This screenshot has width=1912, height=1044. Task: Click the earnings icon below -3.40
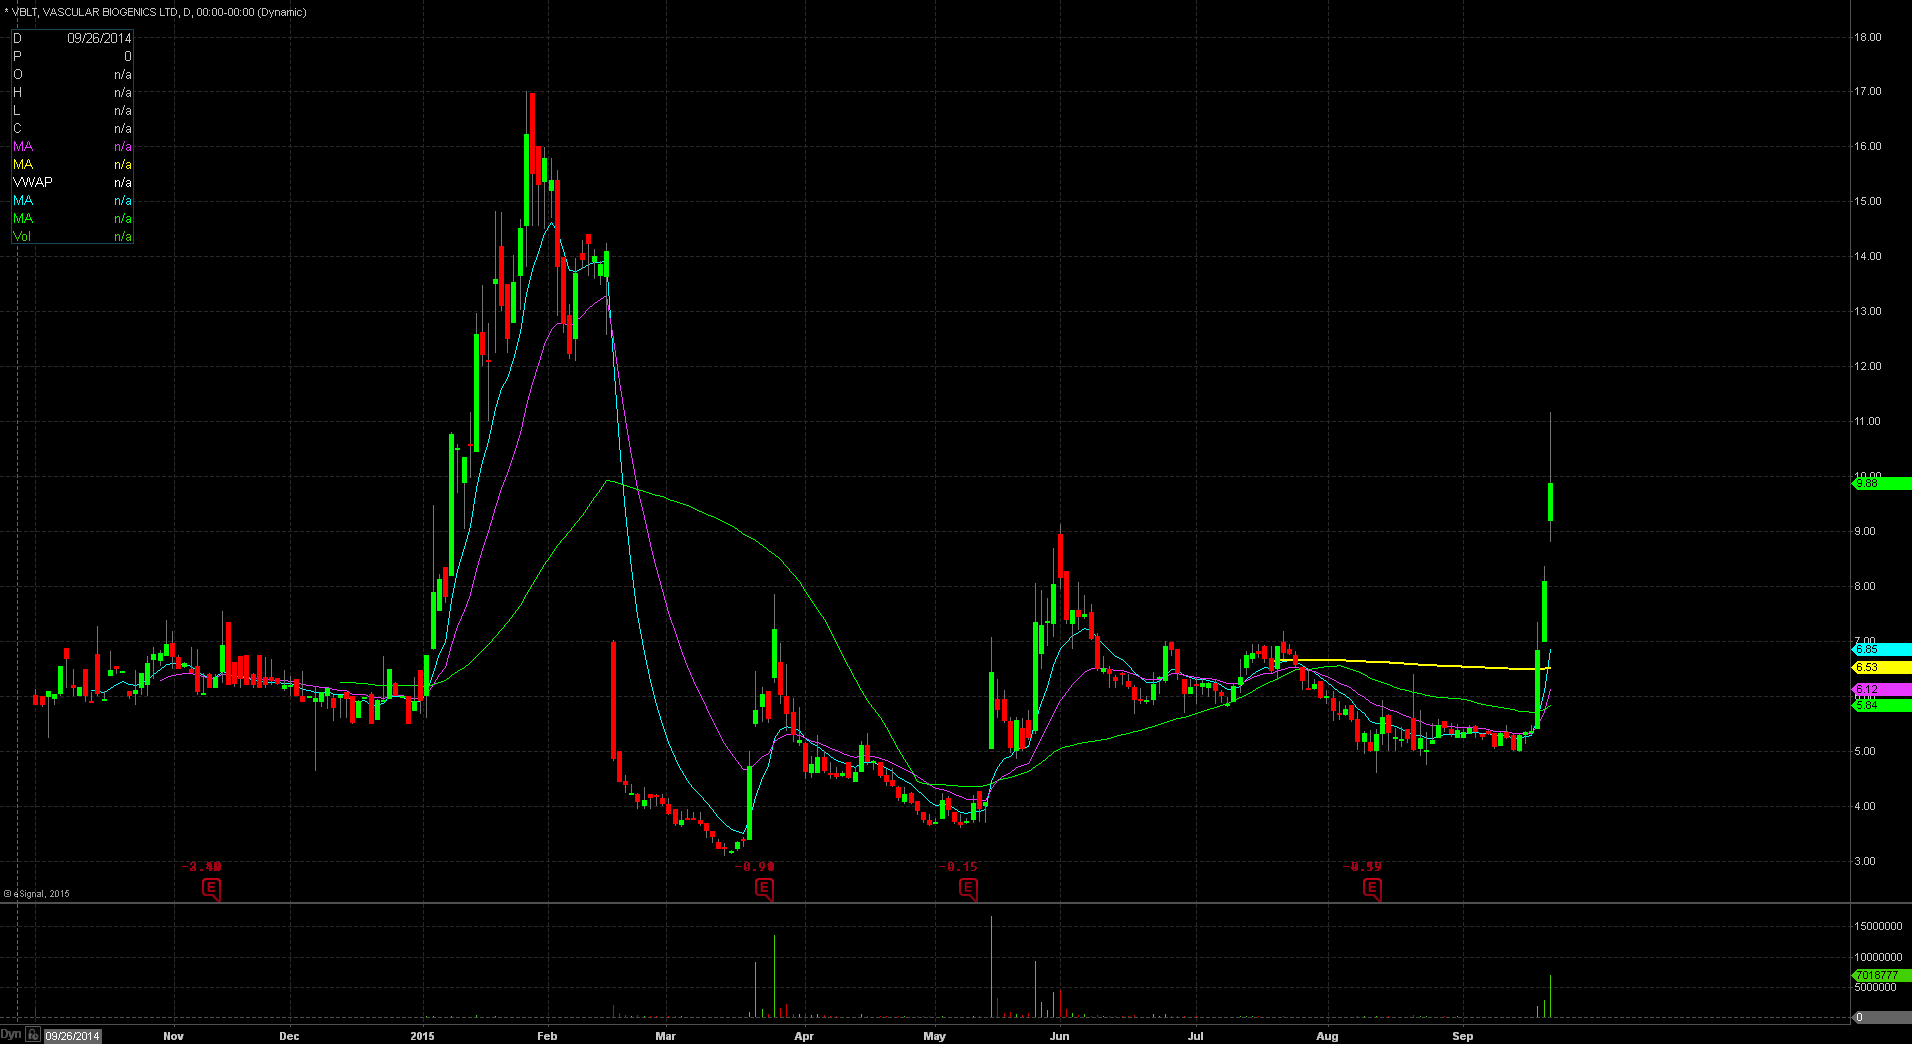click(x=211, y=888)
